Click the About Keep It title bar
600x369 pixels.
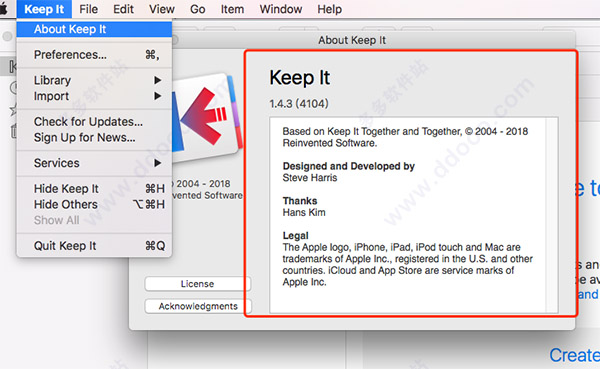352,40
